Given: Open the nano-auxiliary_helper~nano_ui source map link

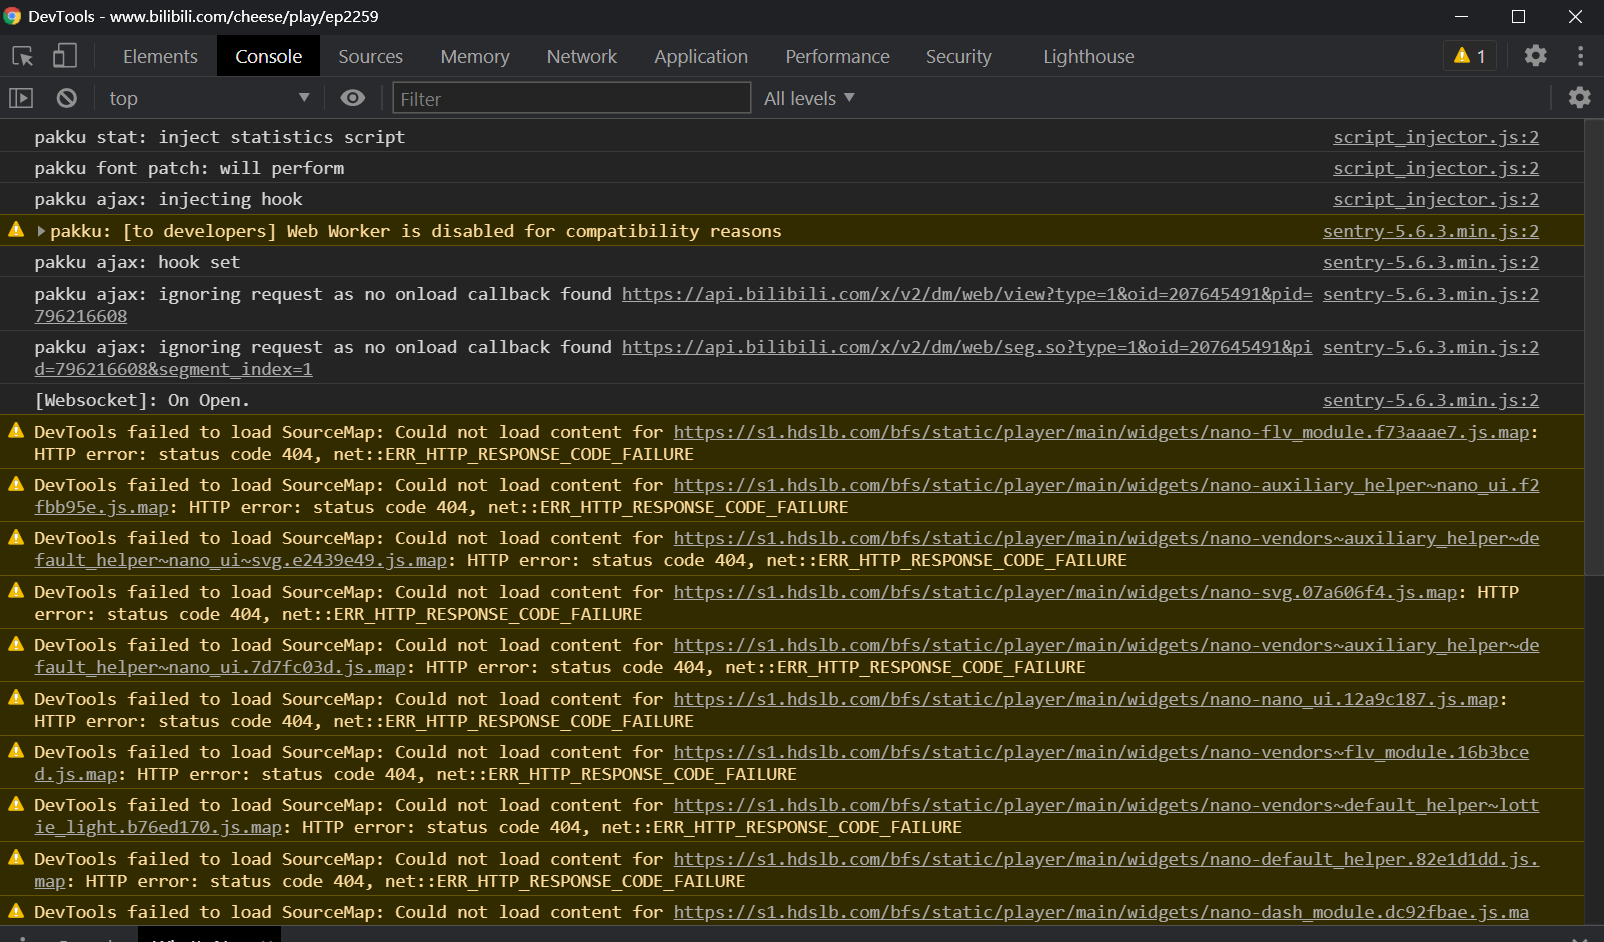Looking at the screenshot, I should (1106, 485).
